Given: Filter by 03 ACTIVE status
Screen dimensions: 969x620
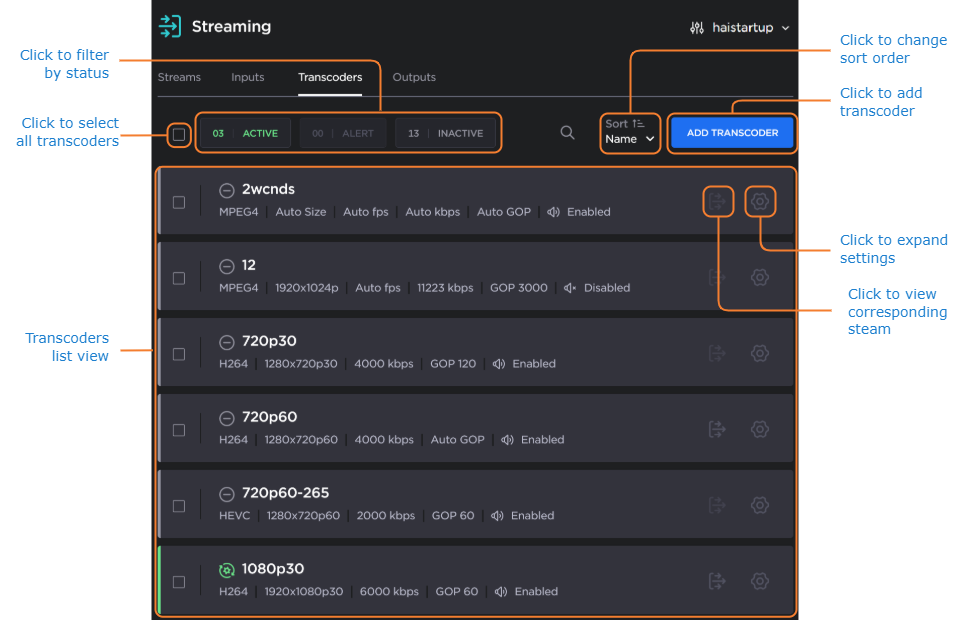Looking at the screenshot, I should [246, 134].
